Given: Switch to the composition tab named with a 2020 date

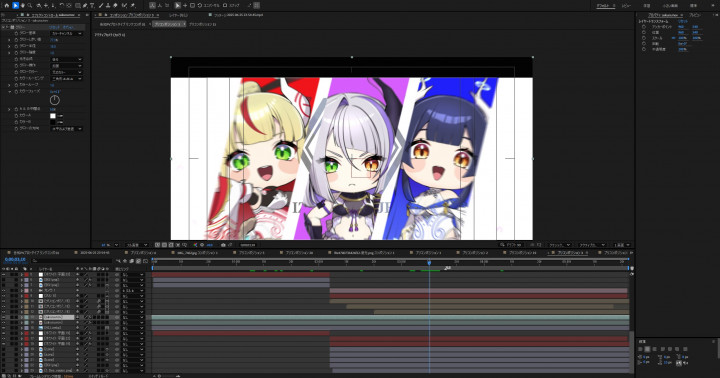Looking at the screenshot, I should [x=95, y=253].
